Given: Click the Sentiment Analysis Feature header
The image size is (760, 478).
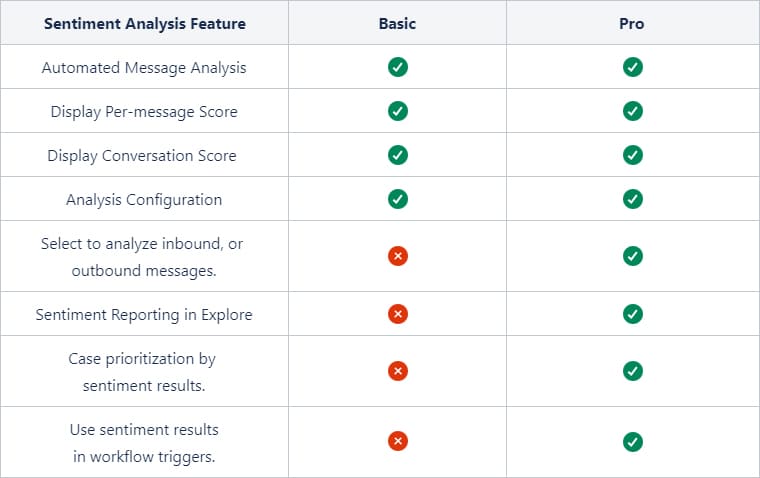Looking at the screenshot, I should (x=144, y=23).
